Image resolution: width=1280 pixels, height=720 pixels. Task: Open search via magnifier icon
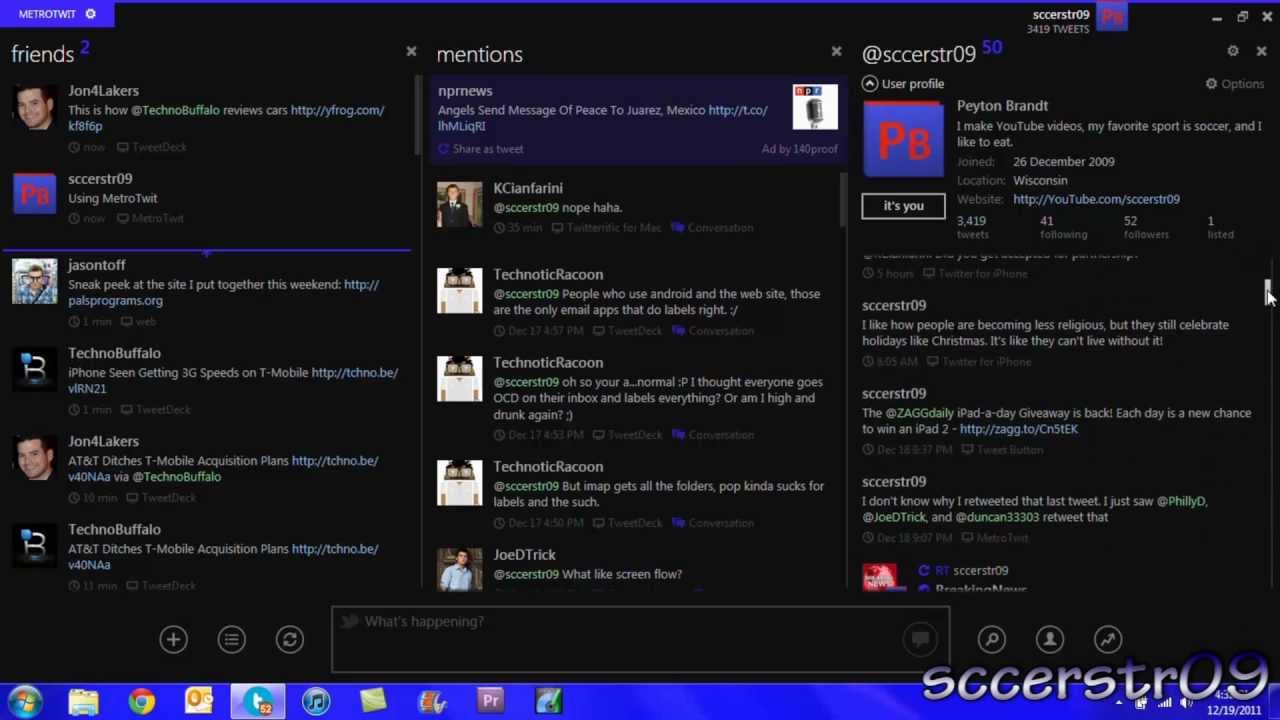tap(991, 639)
